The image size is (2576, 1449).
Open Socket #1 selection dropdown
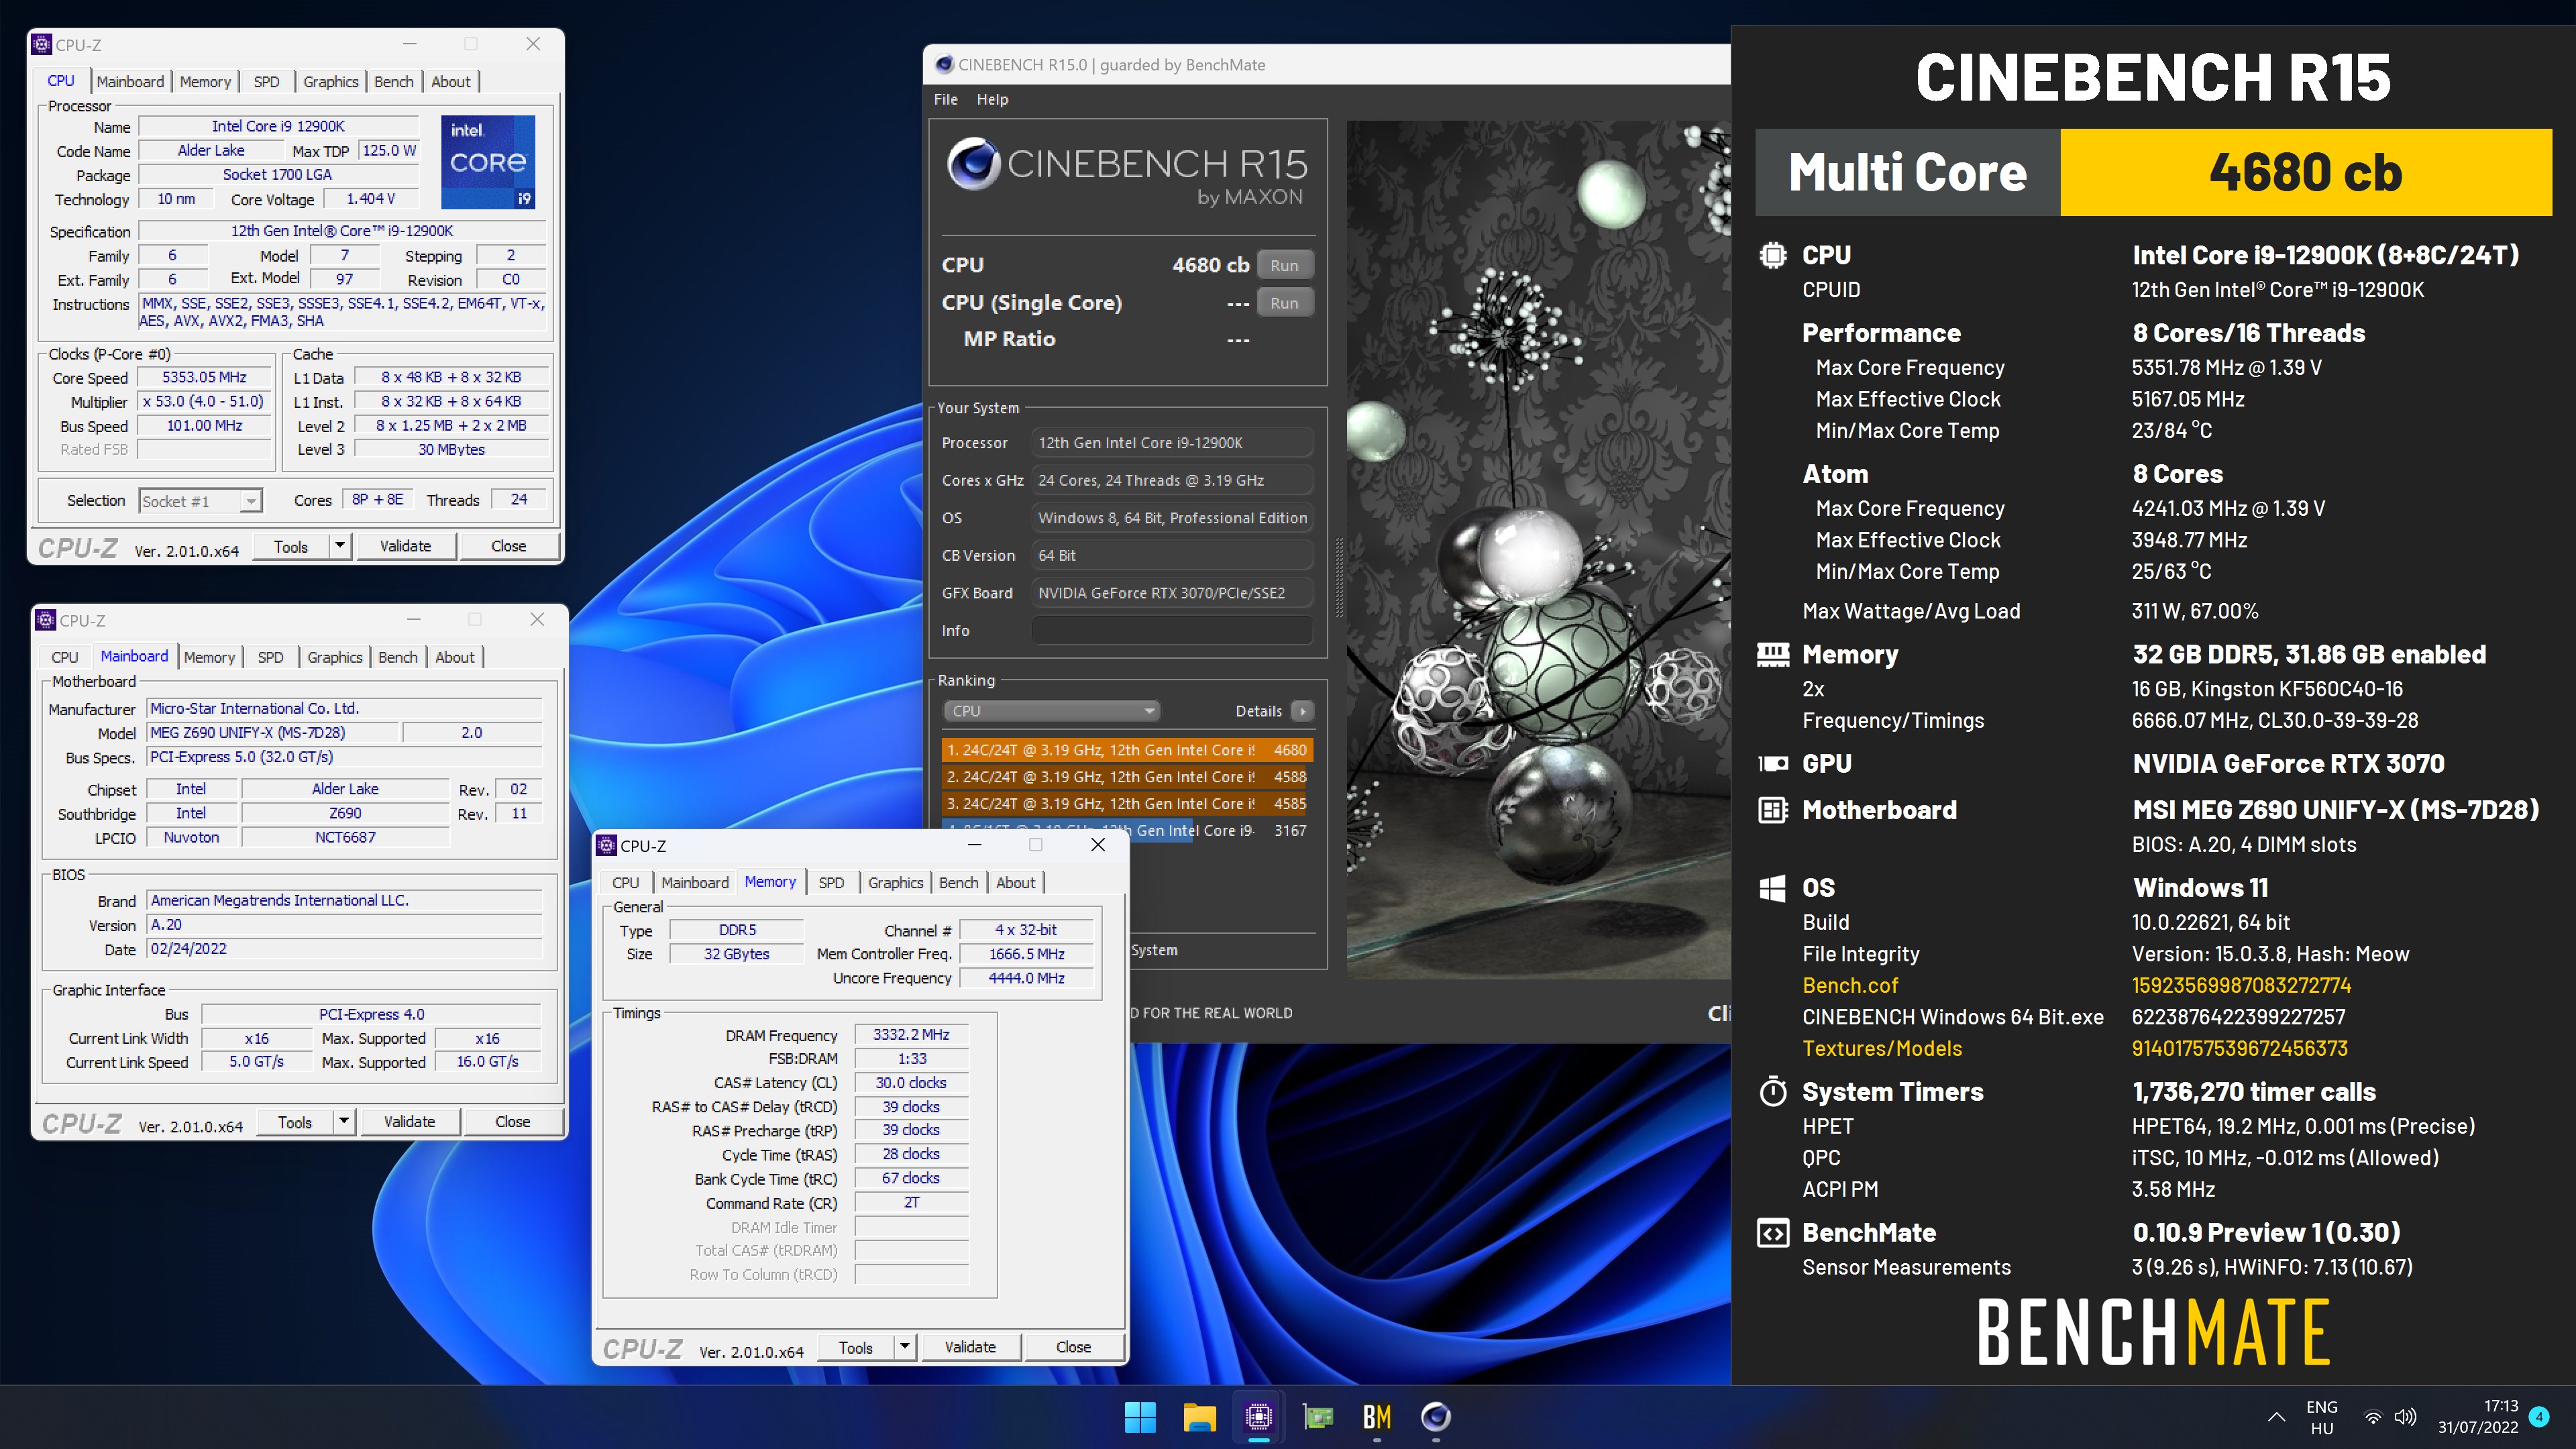[200, 501]
